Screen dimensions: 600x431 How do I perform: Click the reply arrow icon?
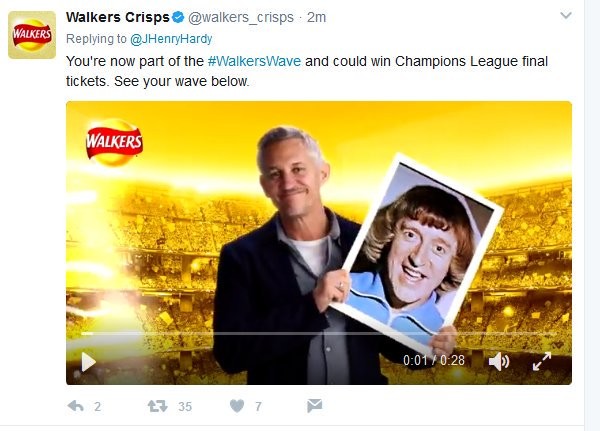click(75, 406)
